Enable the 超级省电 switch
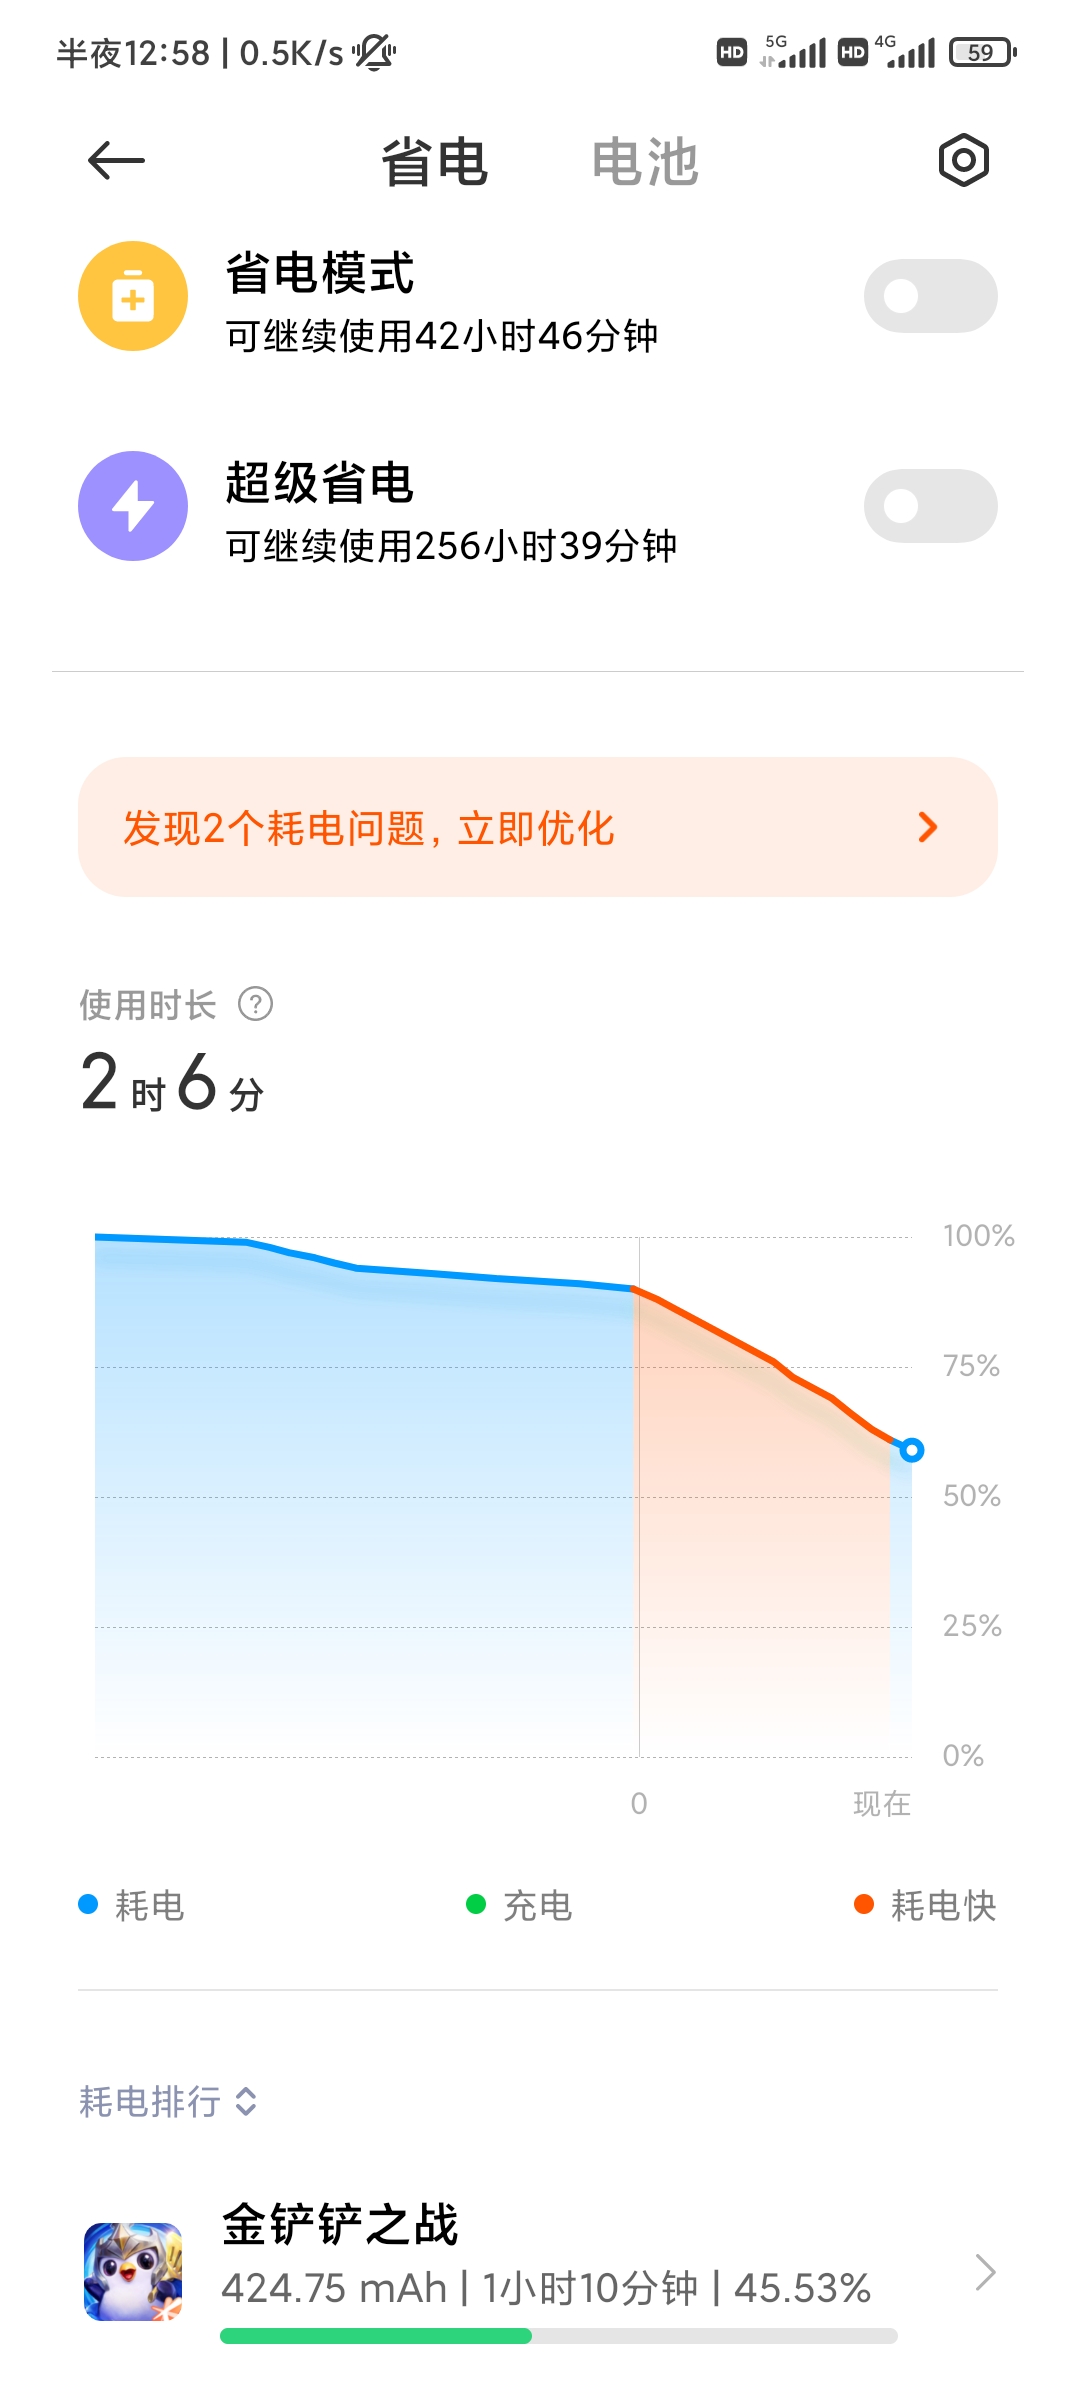 pos(930,506)
